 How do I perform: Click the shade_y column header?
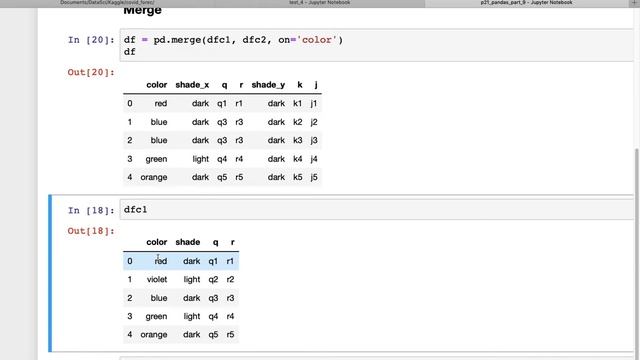point(268,85)
